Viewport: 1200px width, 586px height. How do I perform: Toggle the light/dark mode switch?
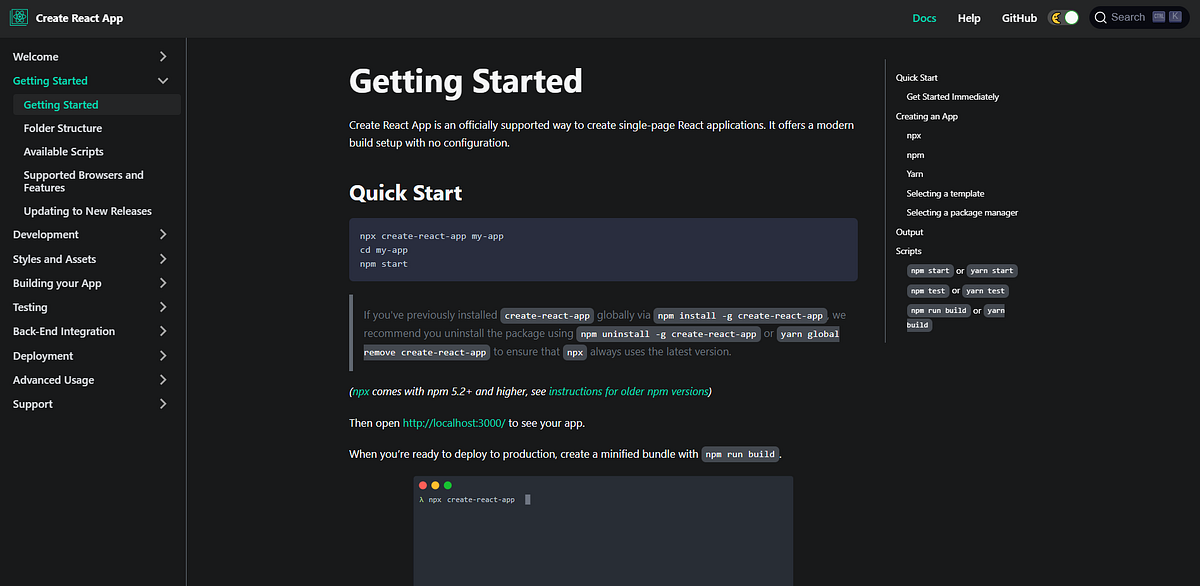tap(1063, 17)
